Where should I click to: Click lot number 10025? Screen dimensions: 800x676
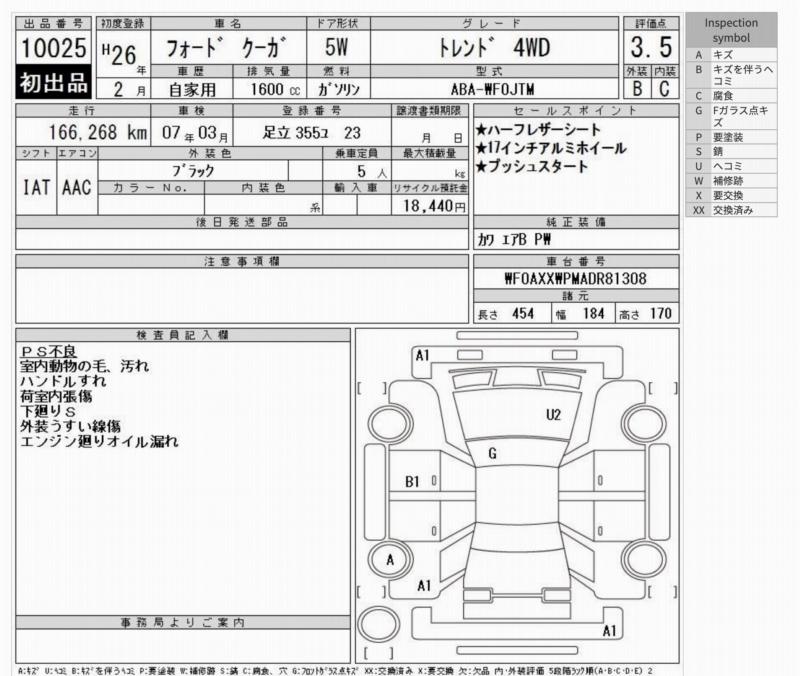(x=52, y=48)
